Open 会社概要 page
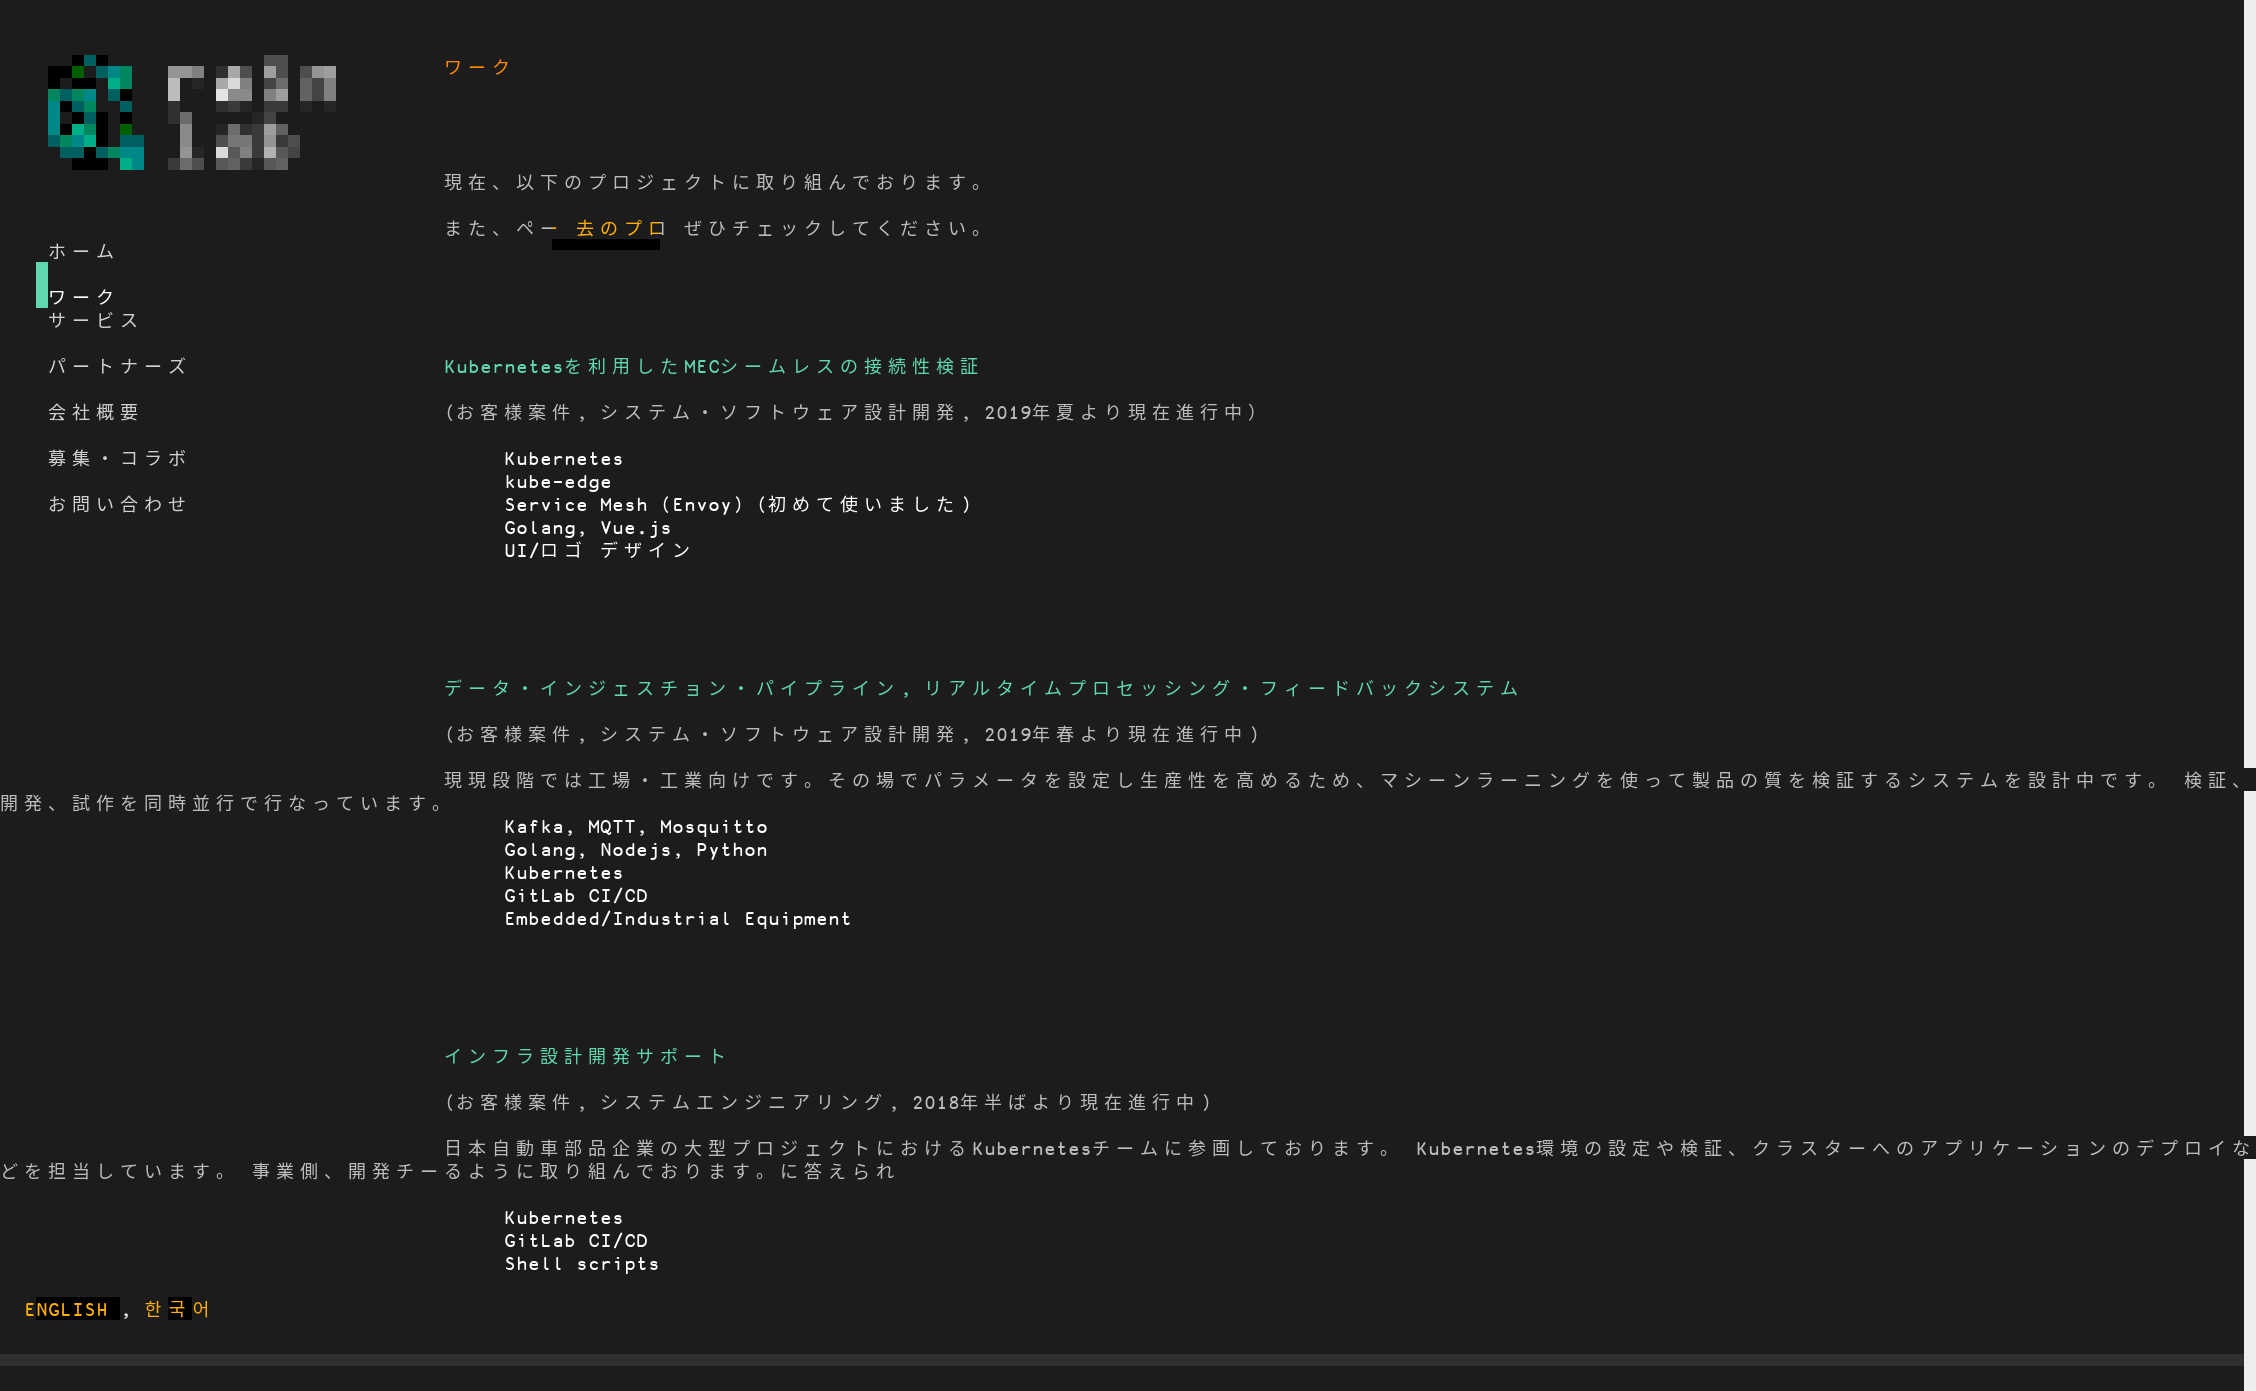Image resolution: width=2256 pixels, height=1391 pixels. tap(94, 412)
